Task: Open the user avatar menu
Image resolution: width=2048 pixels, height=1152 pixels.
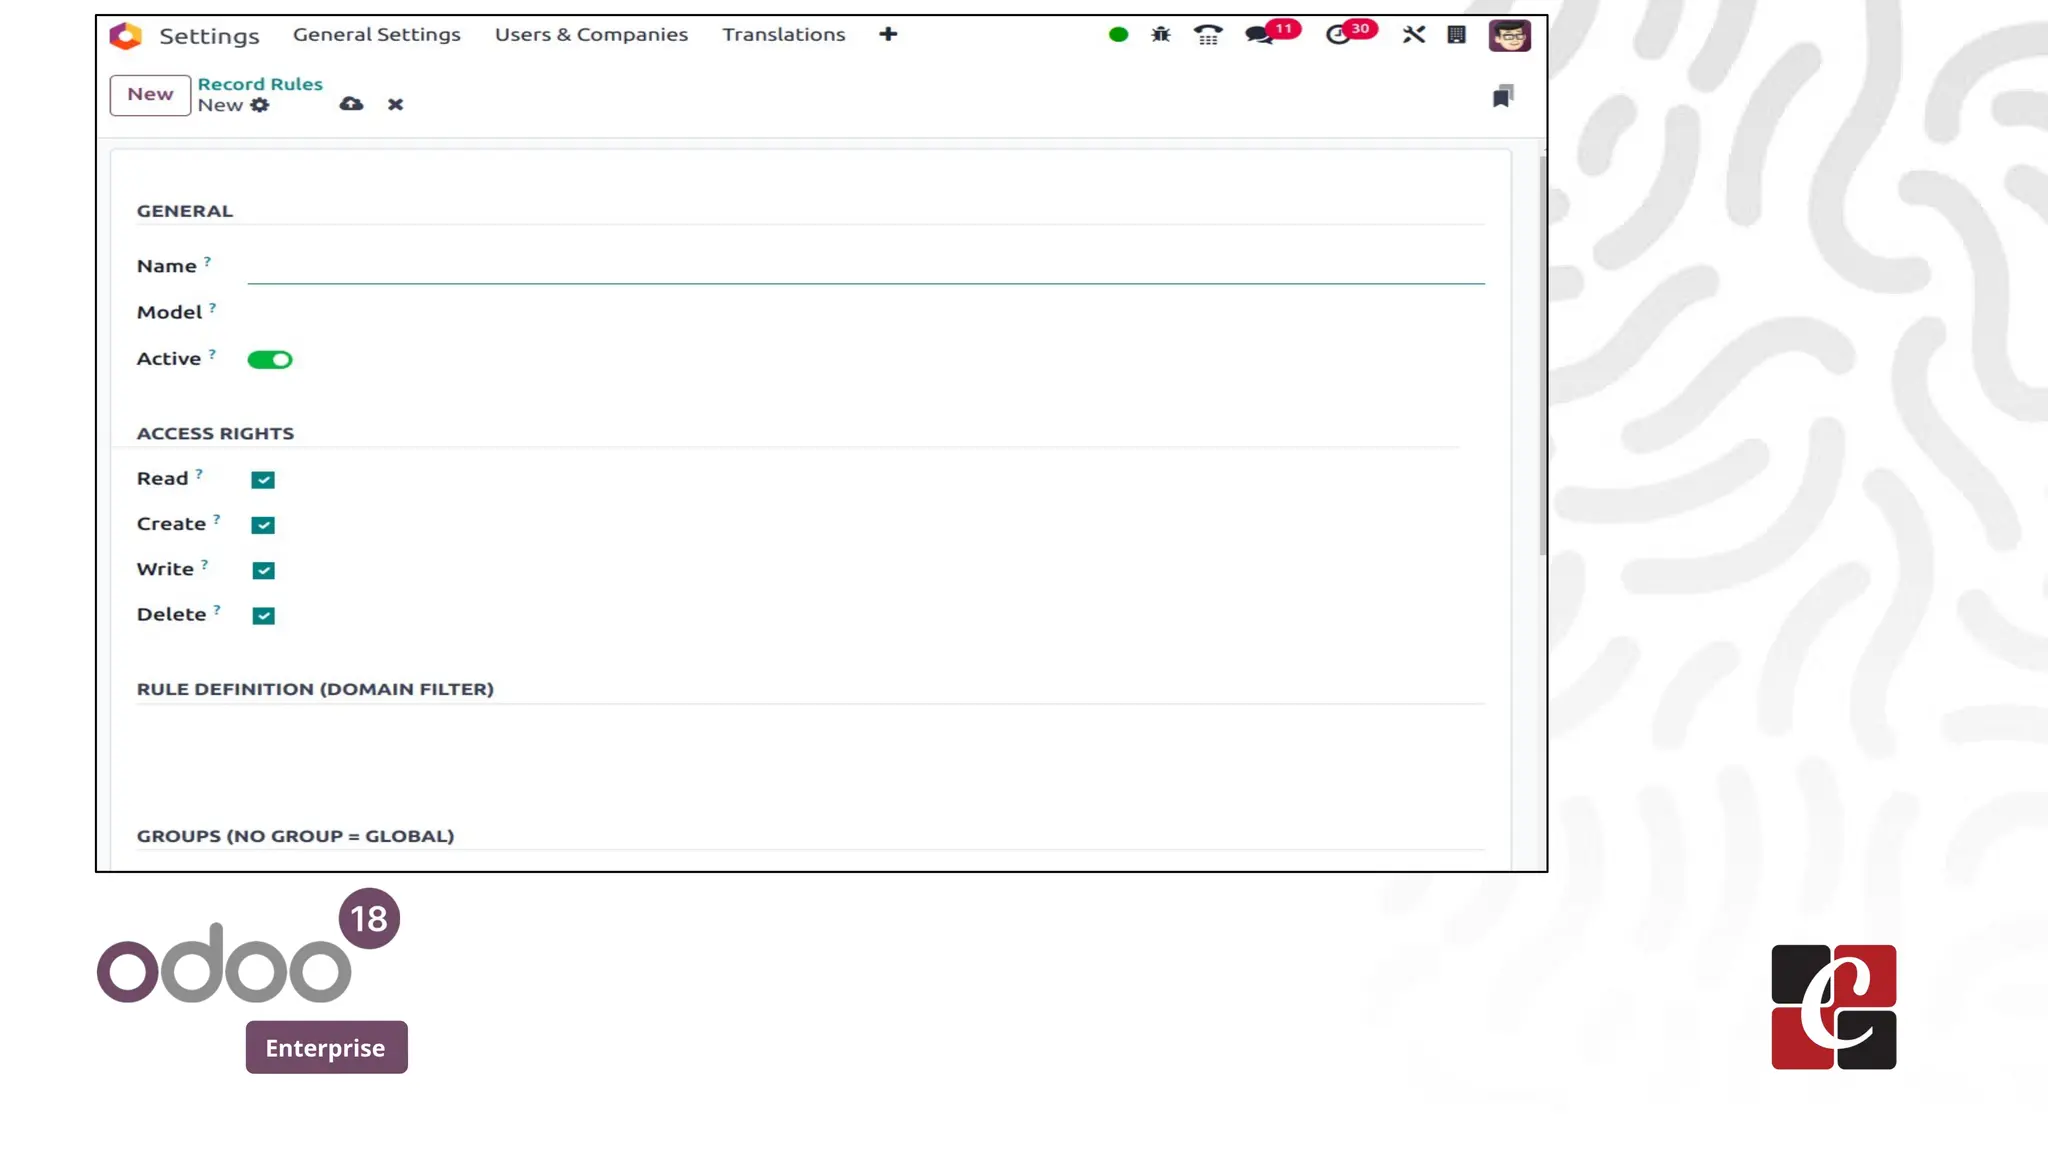Action: point(1509,35)
